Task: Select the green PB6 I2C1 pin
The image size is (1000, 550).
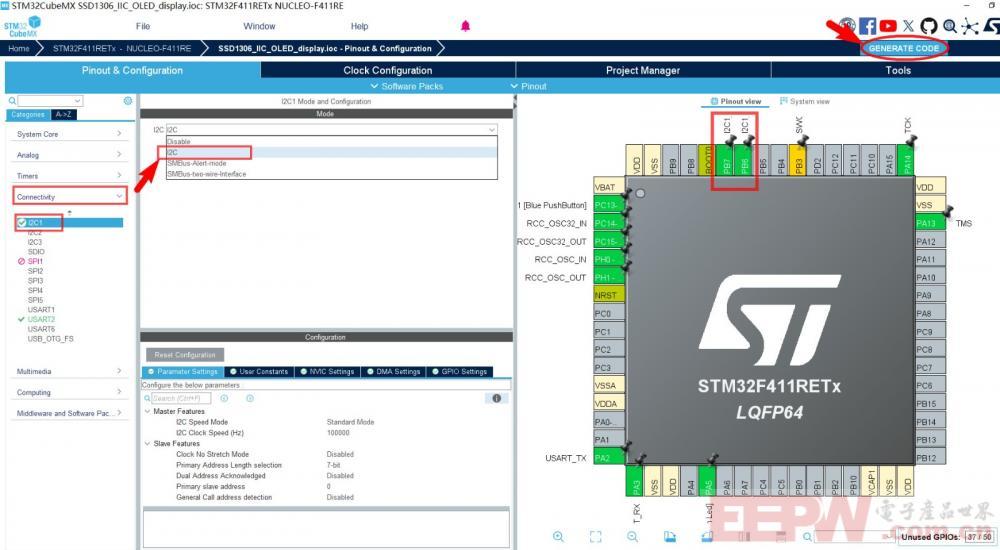Action: pyautogui.click(x=744, y=160)
